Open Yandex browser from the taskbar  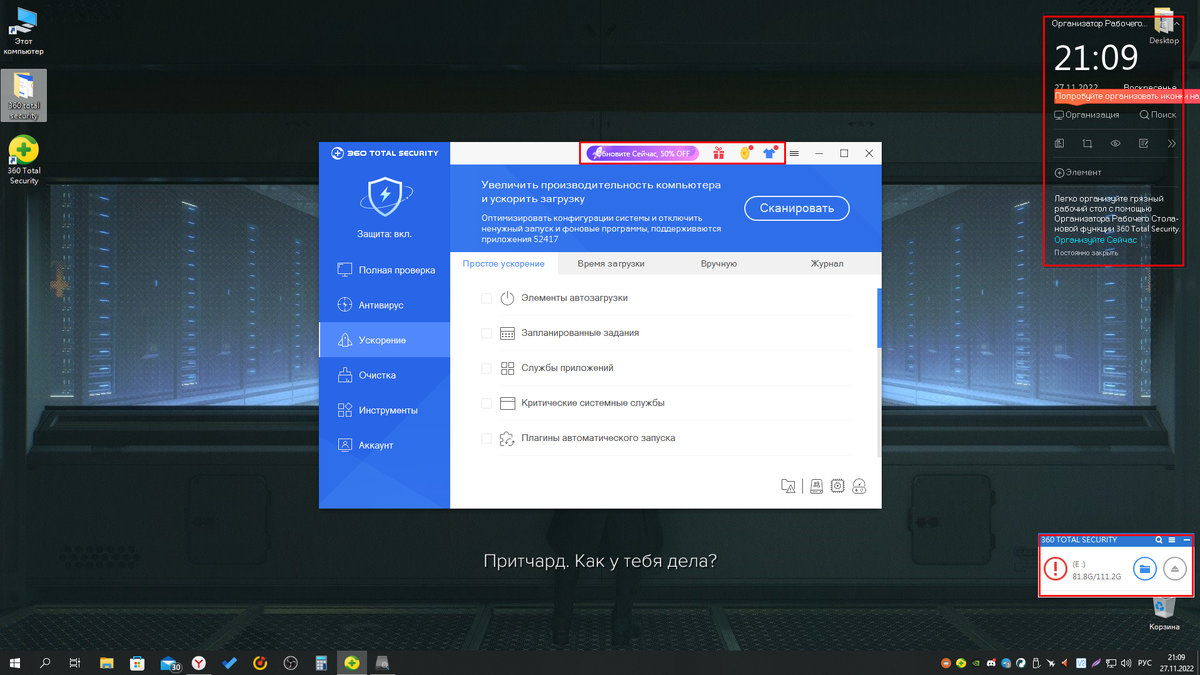click(x=200, y=662)
